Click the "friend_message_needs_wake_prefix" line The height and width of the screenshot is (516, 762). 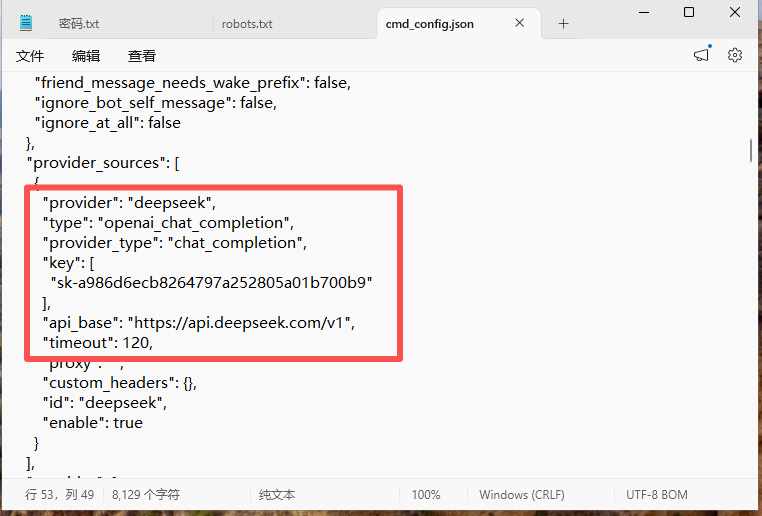pyautogui.click(x=193, y=83)
